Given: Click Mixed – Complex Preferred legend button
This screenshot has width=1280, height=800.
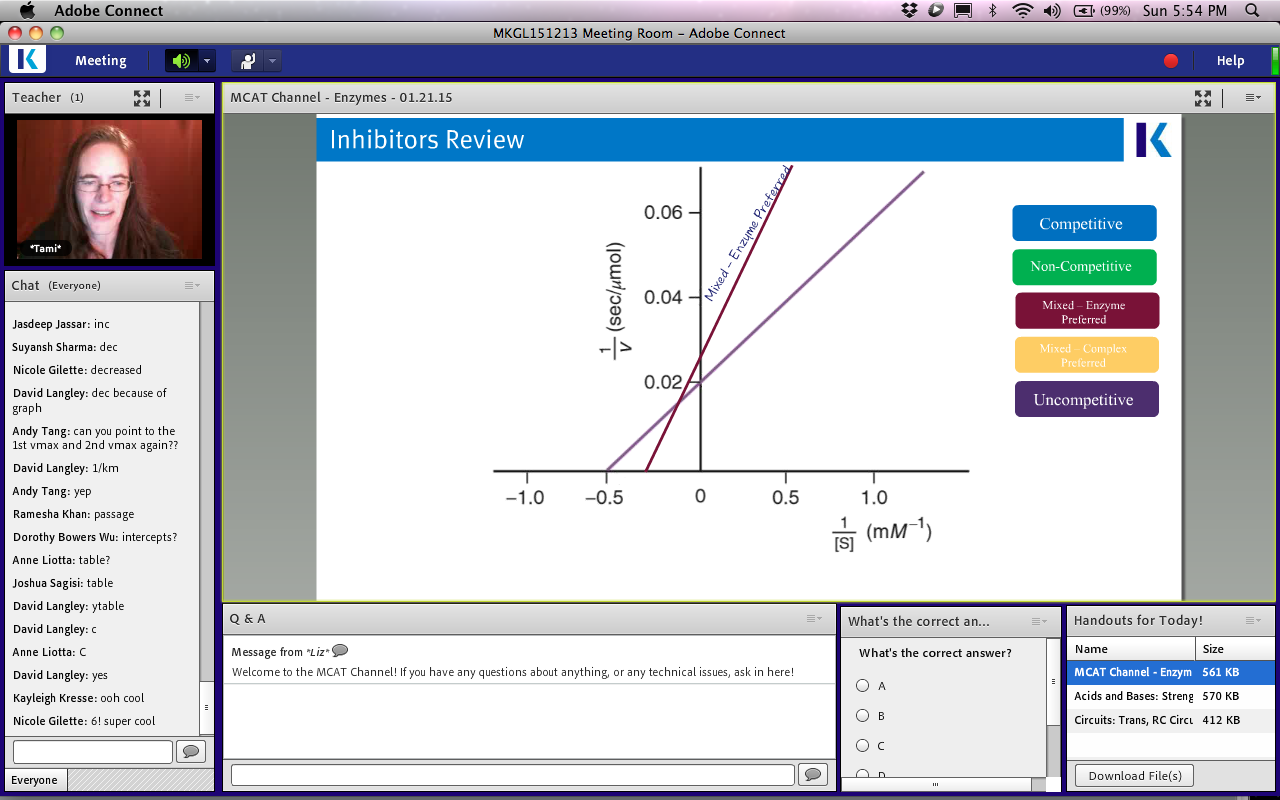Looking at the screenshot, I should (x=1086, y=355).
